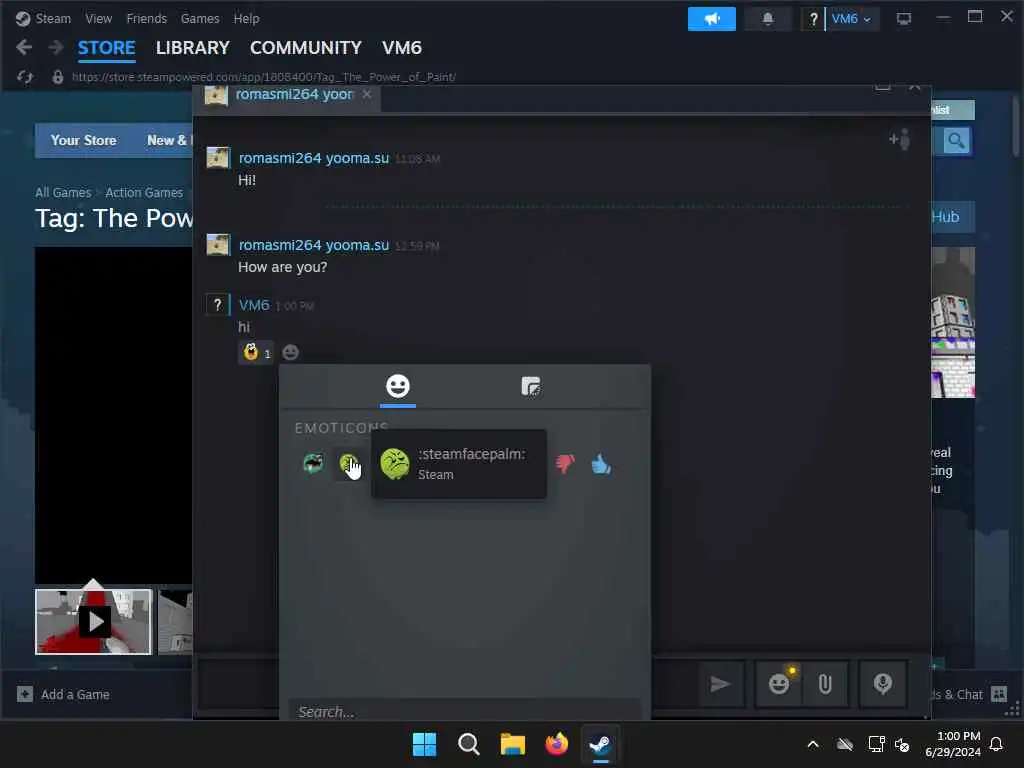The image size is (1024, 768).
Task: Launch Firefox from the taskbar
Action: pos(556,744)
